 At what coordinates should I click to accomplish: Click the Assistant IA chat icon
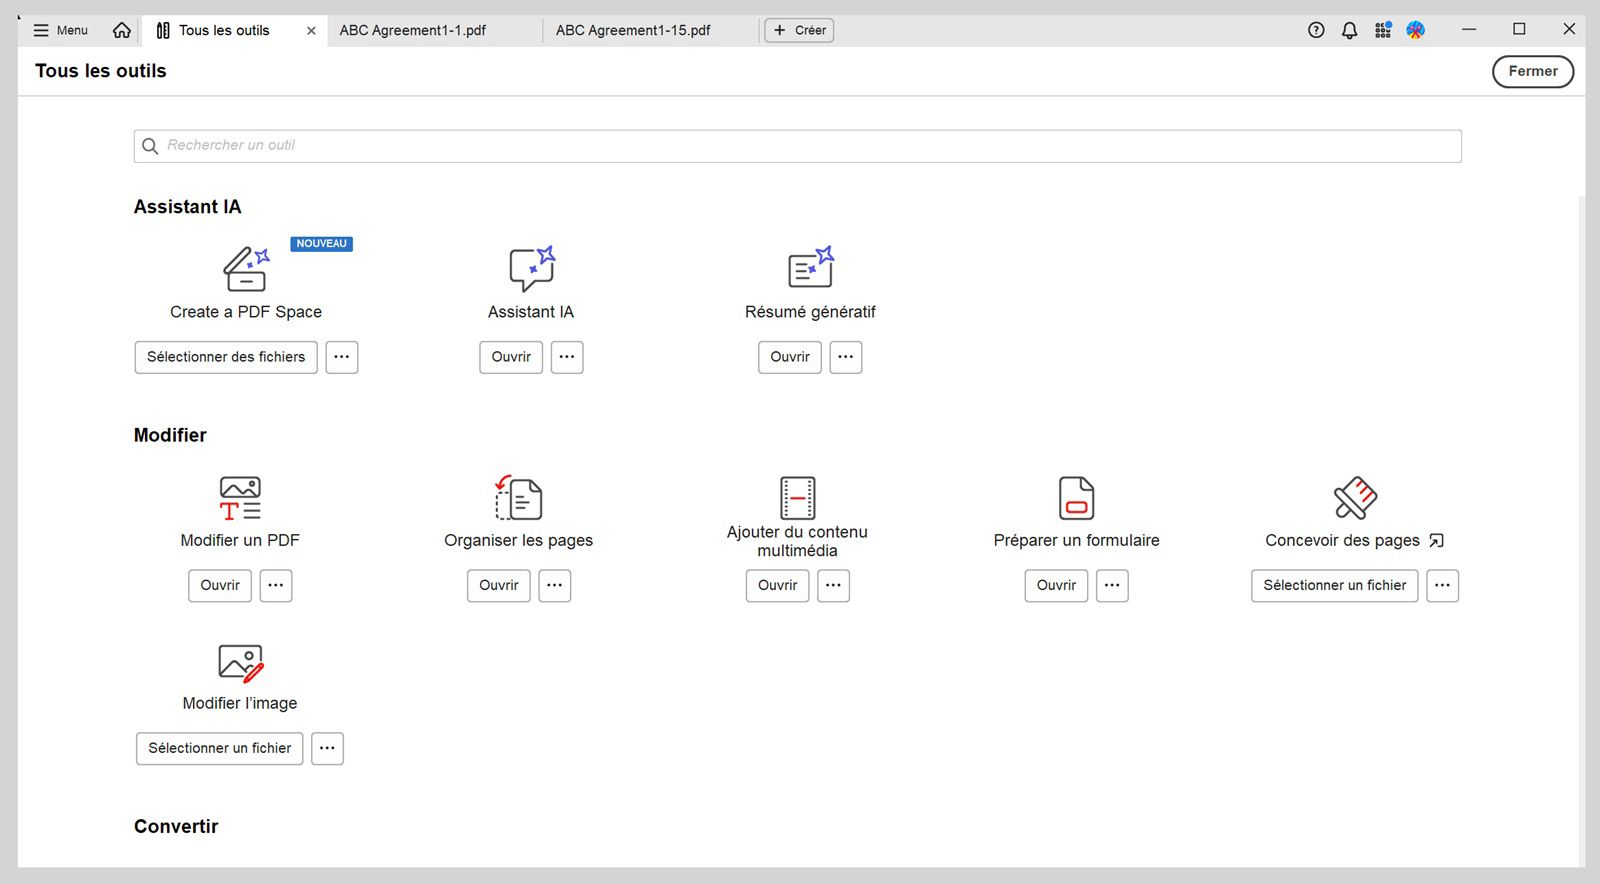[531, 269]
